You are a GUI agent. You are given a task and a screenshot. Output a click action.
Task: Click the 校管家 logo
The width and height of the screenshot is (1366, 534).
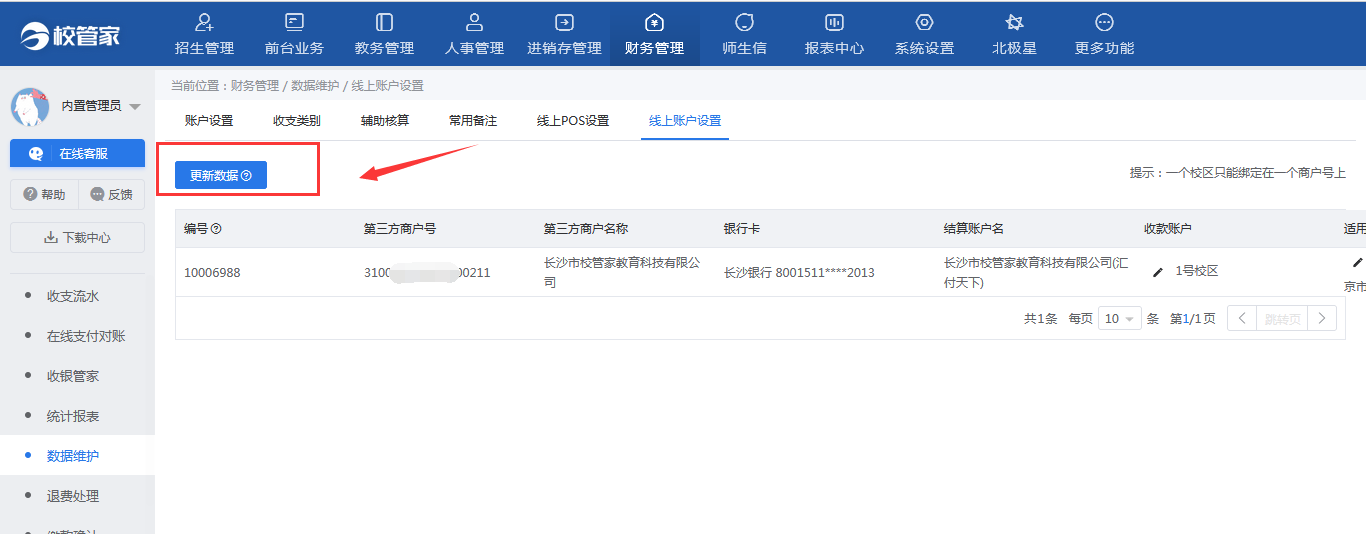coord(70,35)
